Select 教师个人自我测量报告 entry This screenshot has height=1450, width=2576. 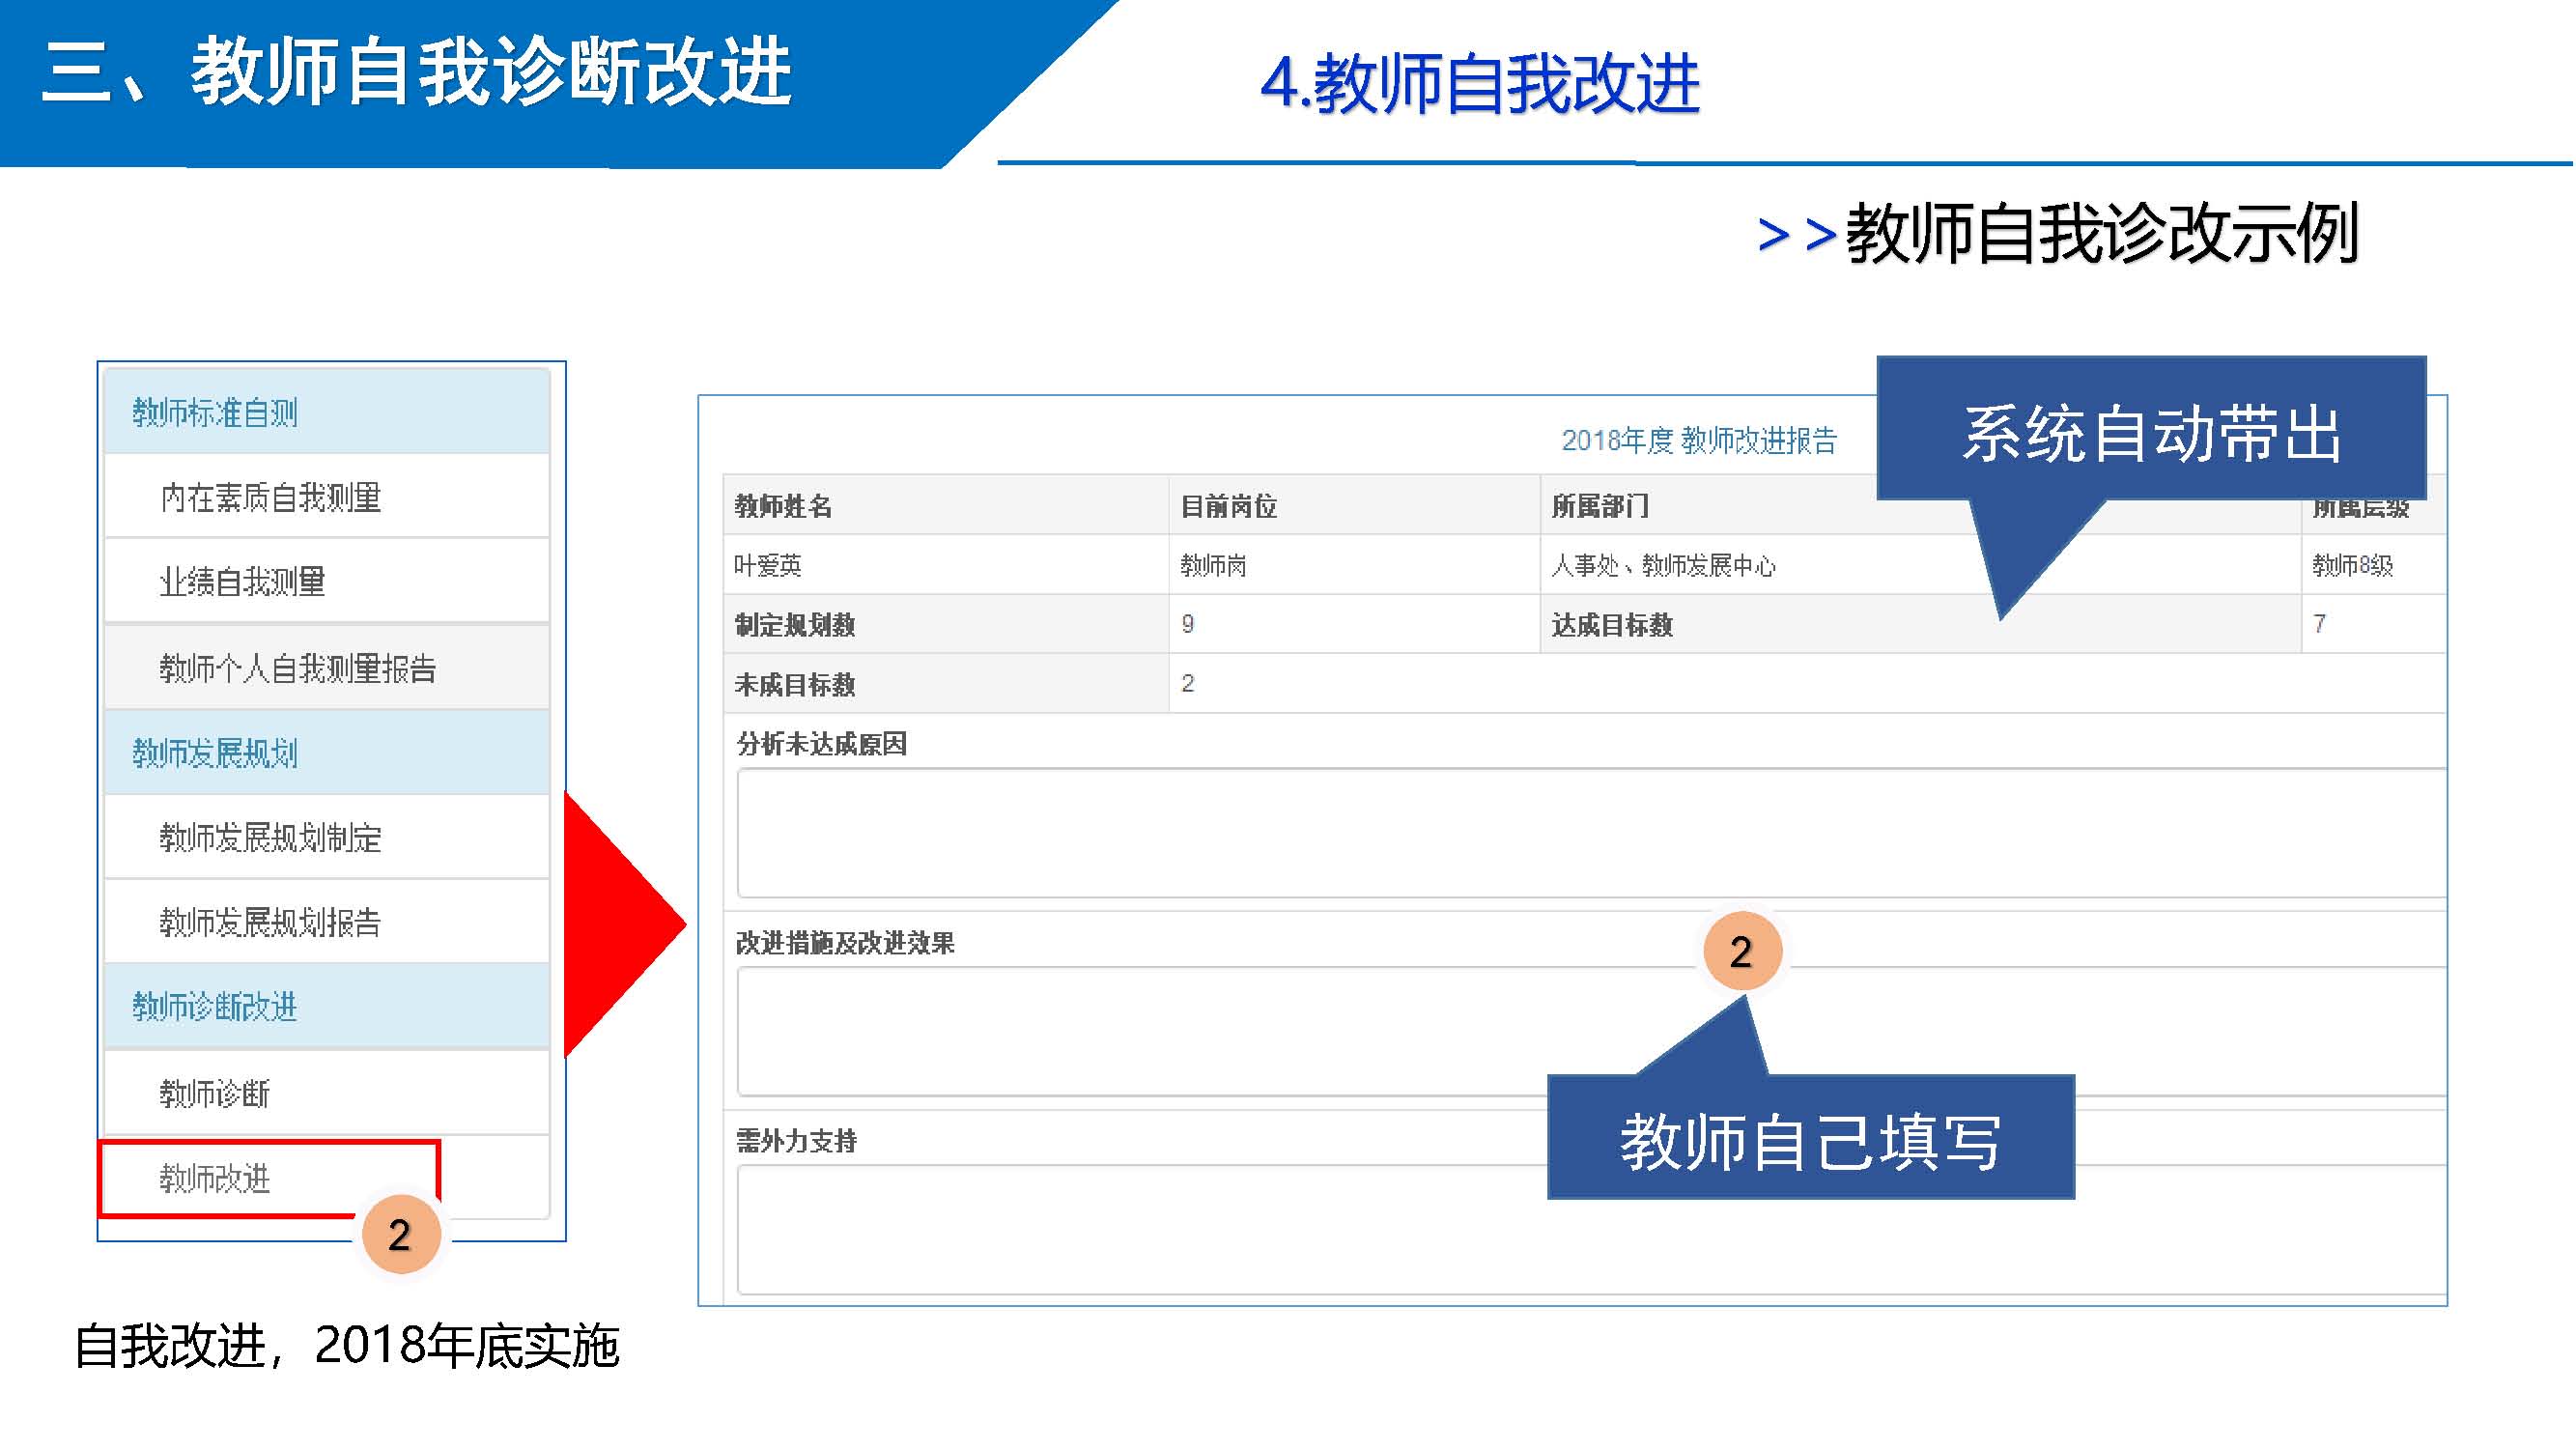point(297,668)
